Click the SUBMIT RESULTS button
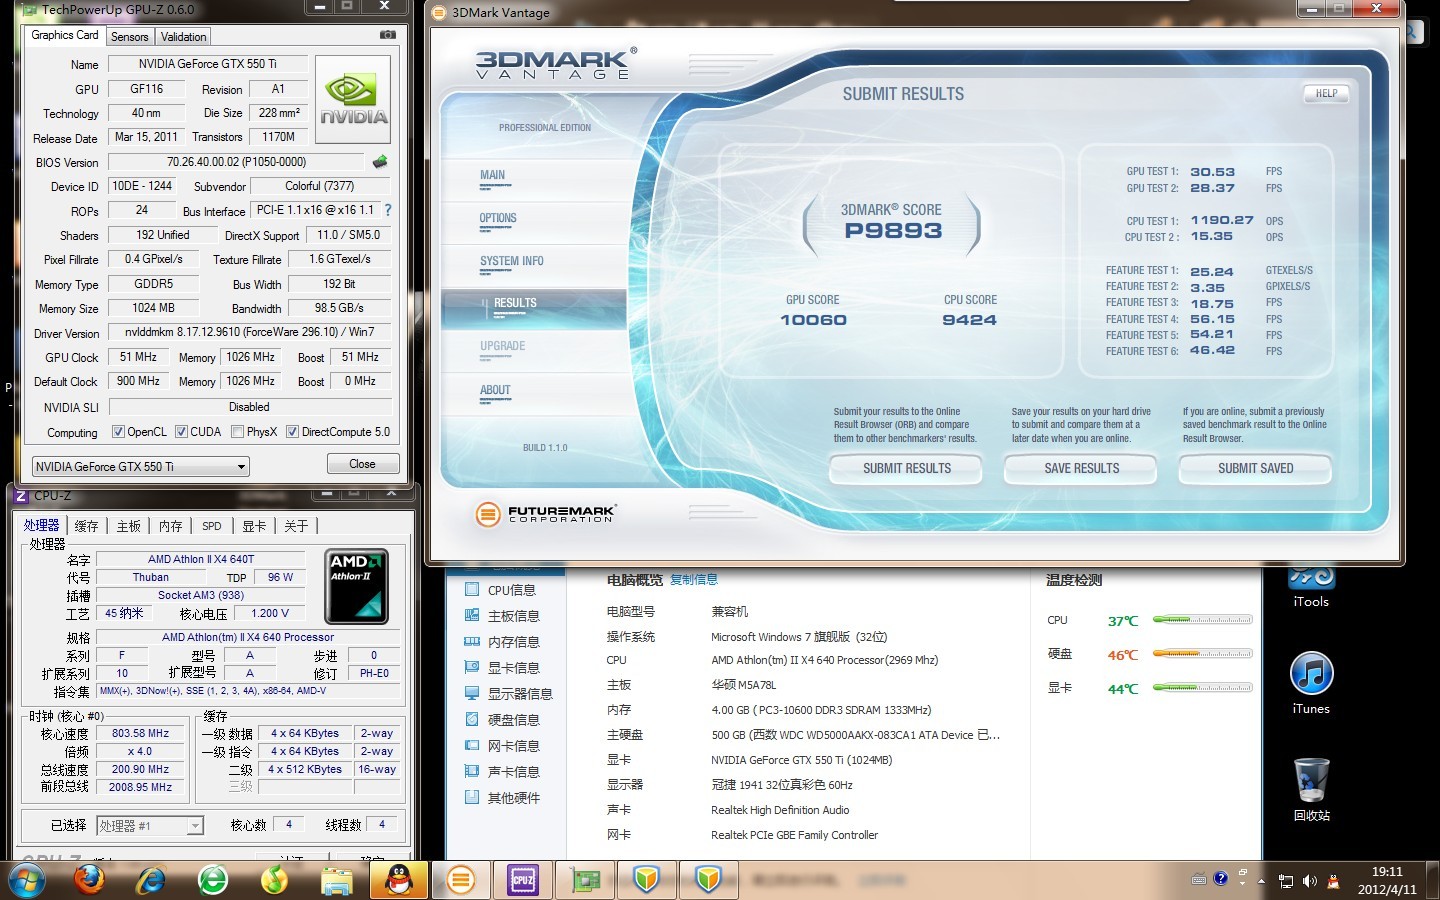 tap(906, 468)
